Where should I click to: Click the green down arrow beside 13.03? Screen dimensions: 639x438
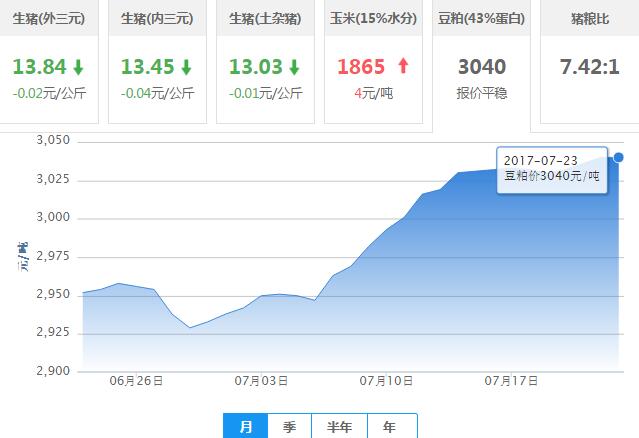tap(294, 67)
